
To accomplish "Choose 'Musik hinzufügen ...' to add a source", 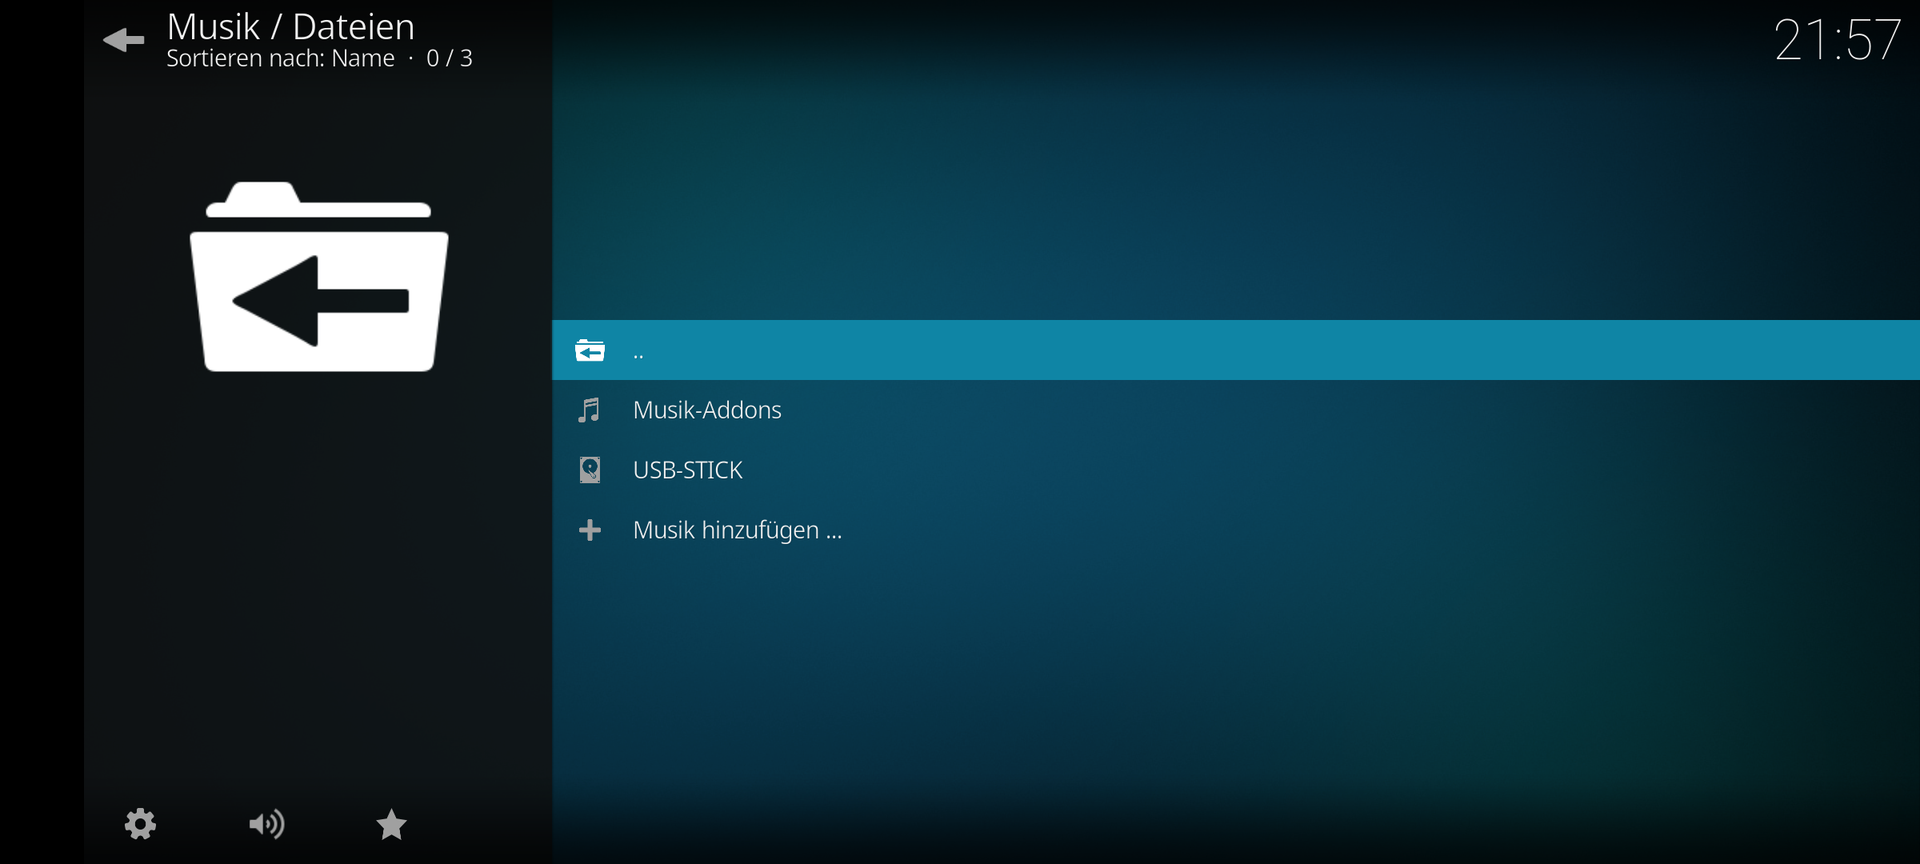I will [x=1236, y=530].
